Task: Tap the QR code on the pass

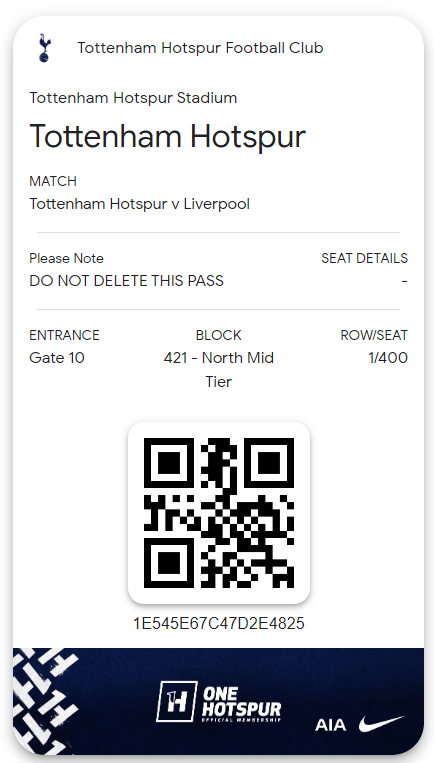Action: 218,513
